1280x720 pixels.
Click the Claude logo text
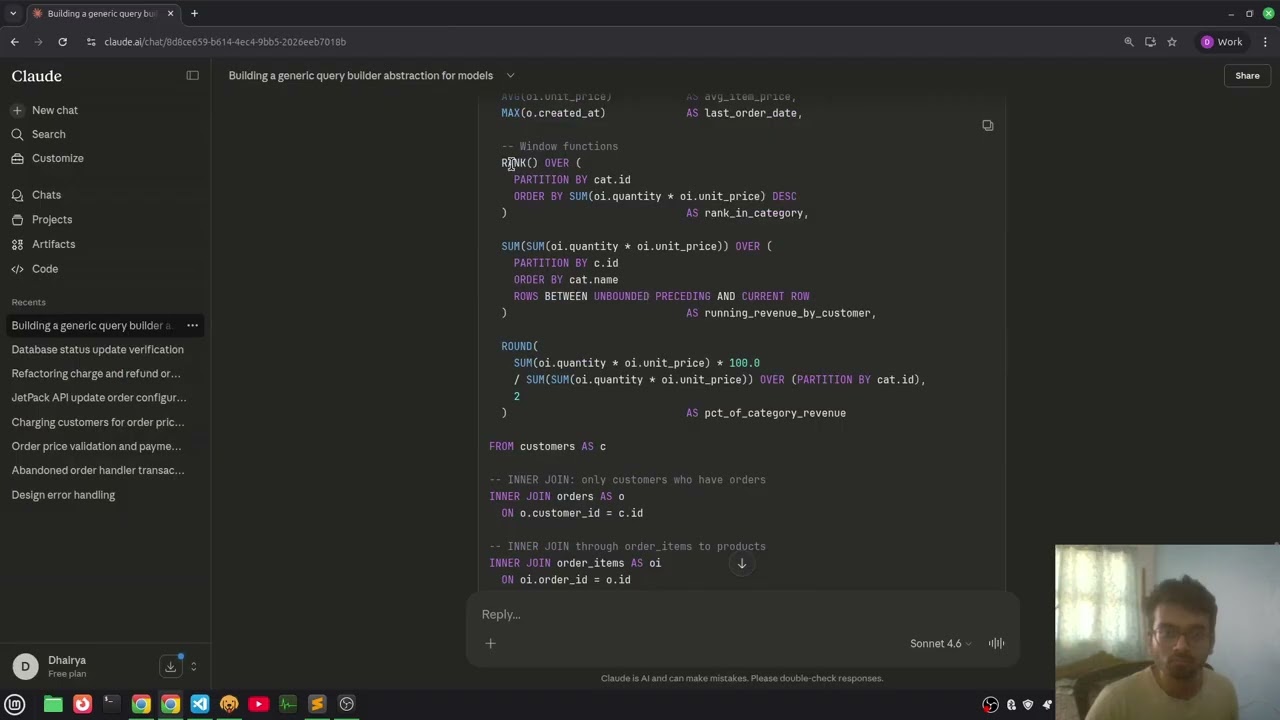pyautogui.click(x=37, y=76)
